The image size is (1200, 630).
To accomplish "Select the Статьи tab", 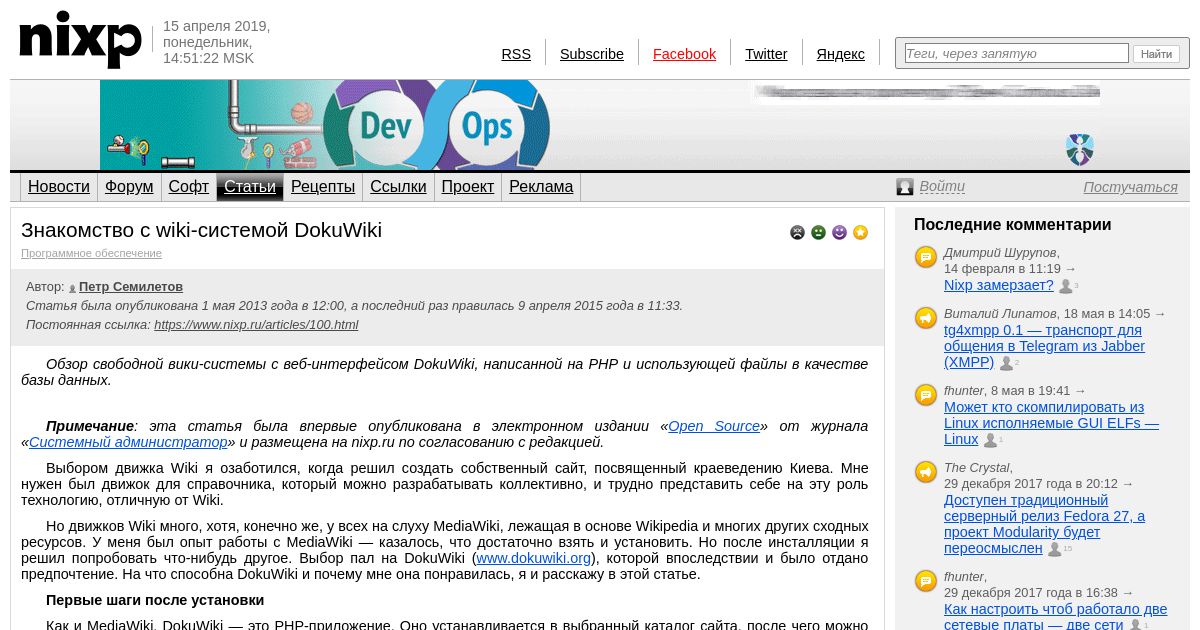I will point(250,187).
